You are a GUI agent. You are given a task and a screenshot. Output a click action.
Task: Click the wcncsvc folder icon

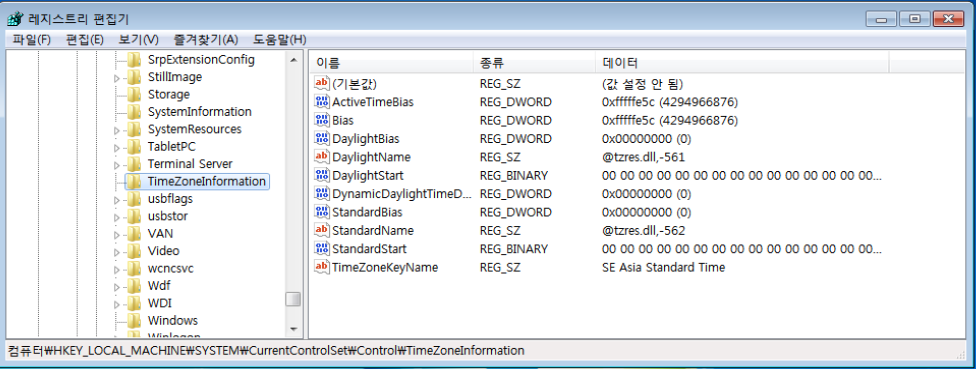click(134, 269)
